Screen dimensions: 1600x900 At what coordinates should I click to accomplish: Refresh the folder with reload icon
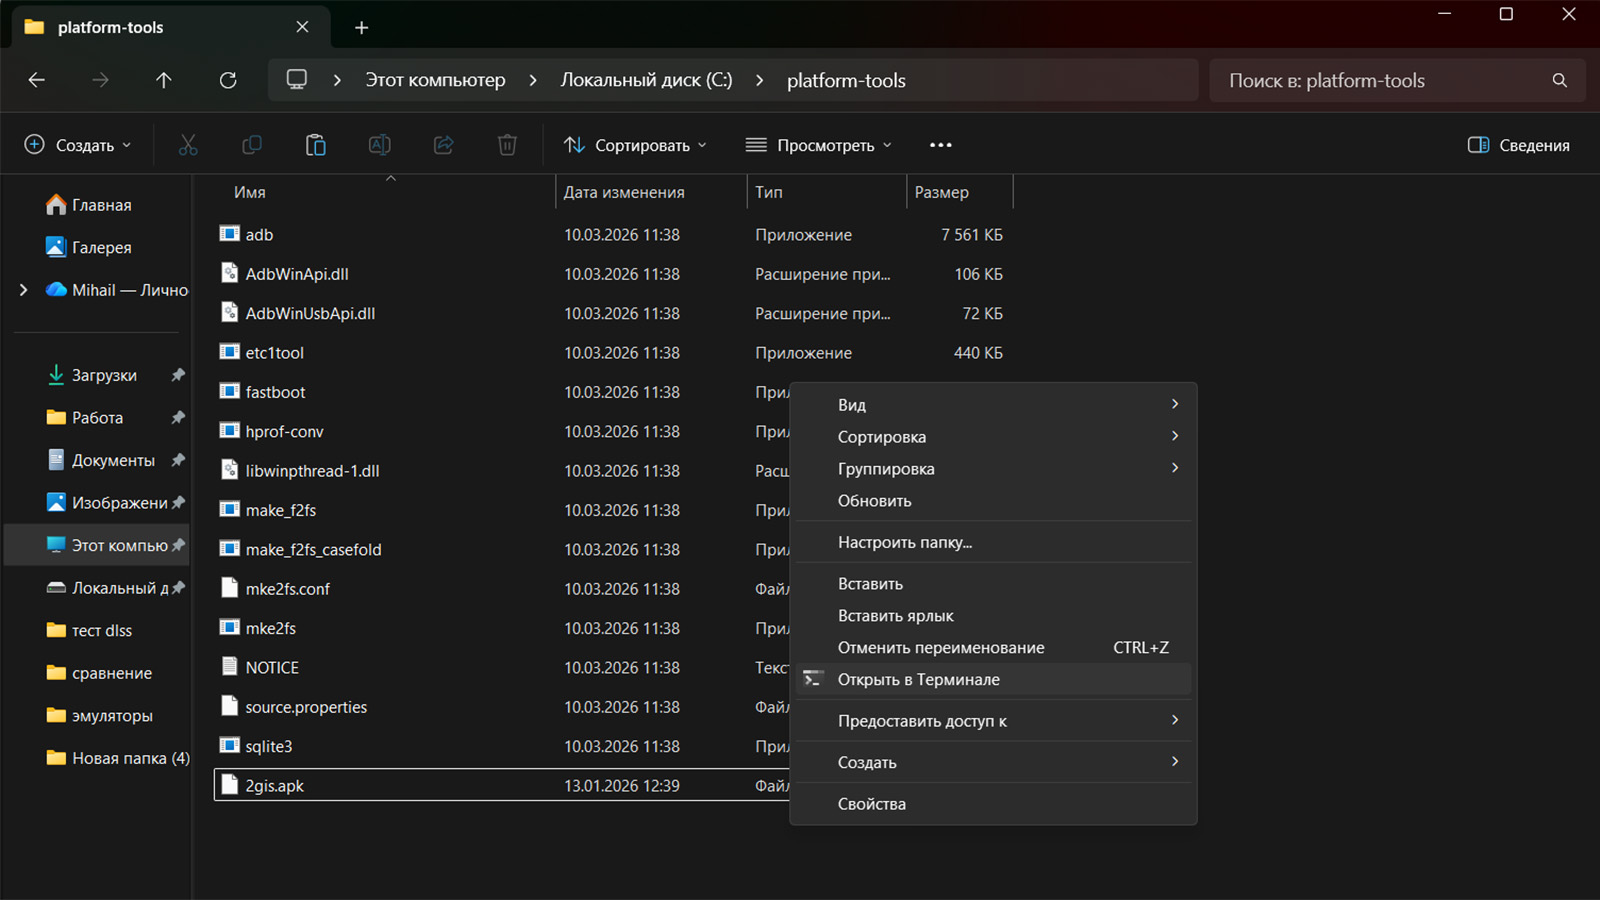228,80
